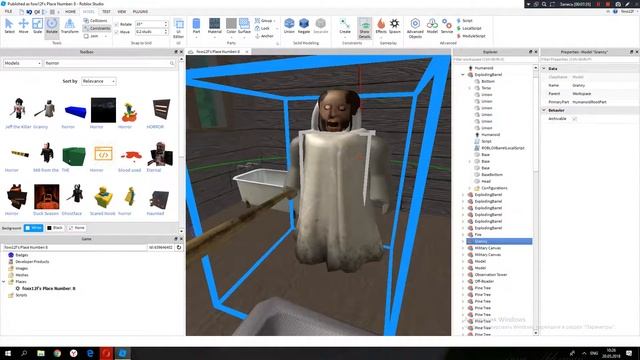Negate the selected part
Screen dimensions: 640x360
[x=304, y=26]
